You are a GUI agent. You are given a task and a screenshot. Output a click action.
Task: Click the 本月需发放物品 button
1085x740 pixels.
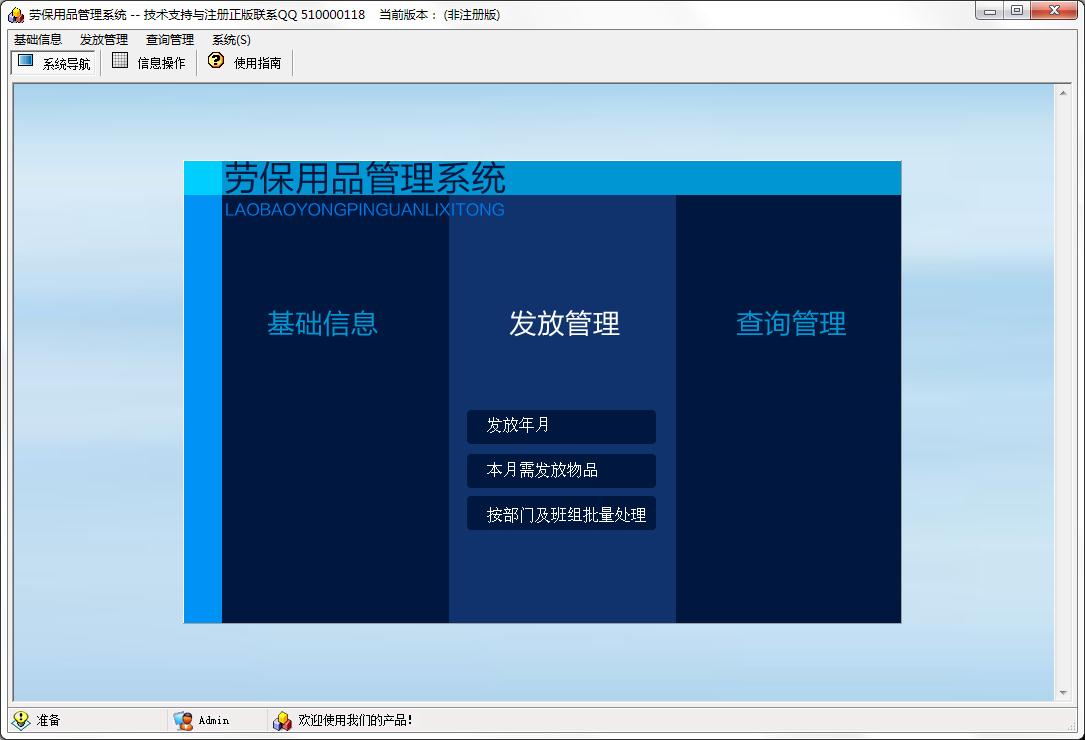(561, 471)
